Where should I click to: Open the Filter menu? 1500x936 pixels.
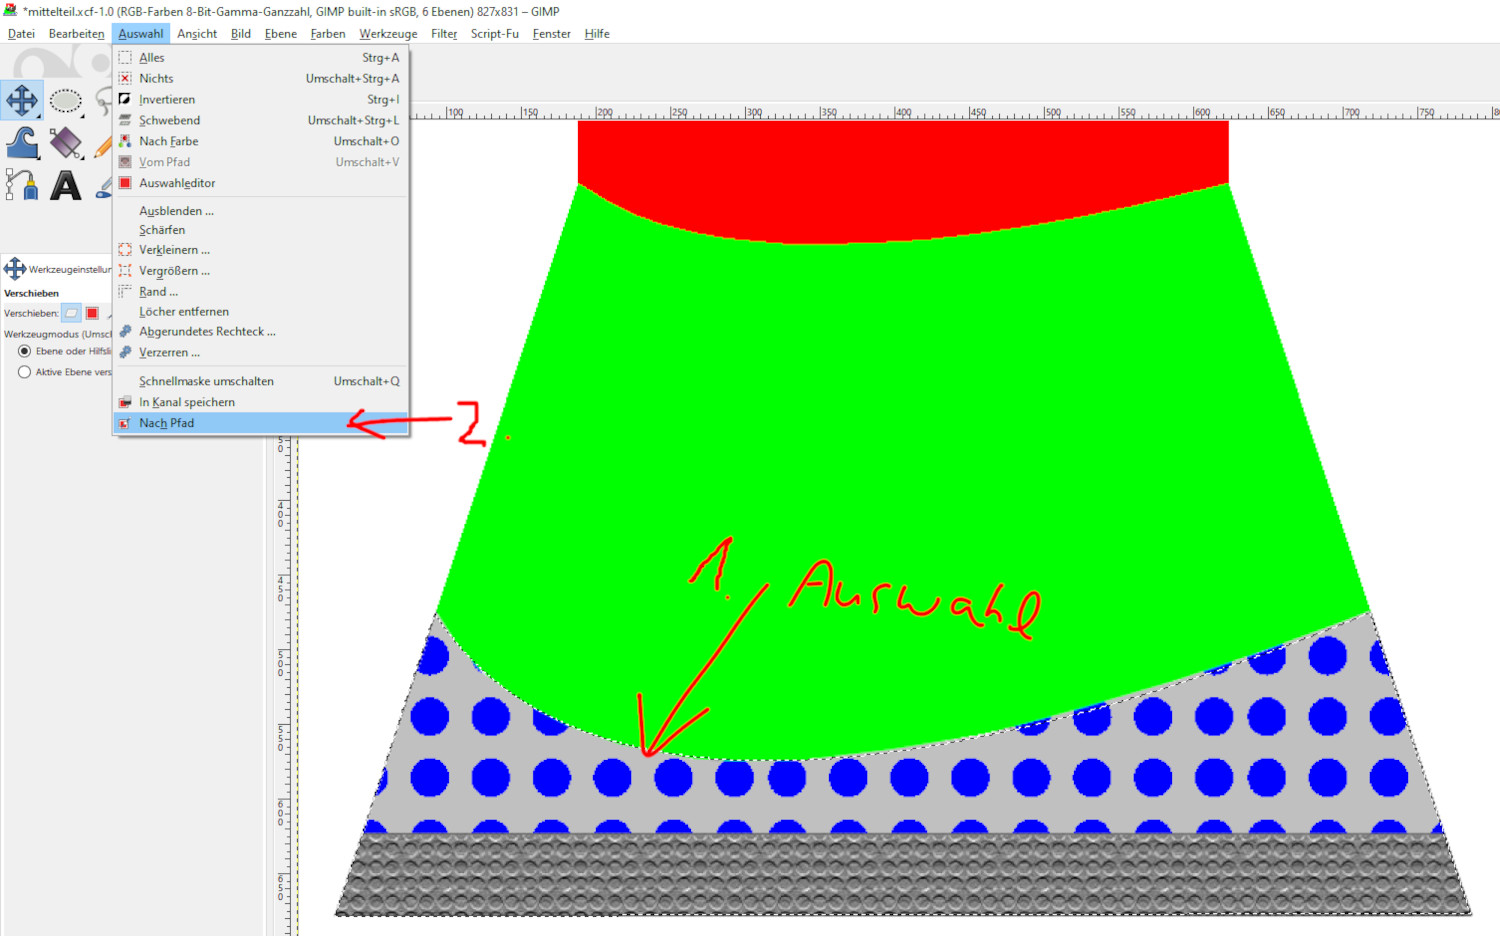click(444, 34)
